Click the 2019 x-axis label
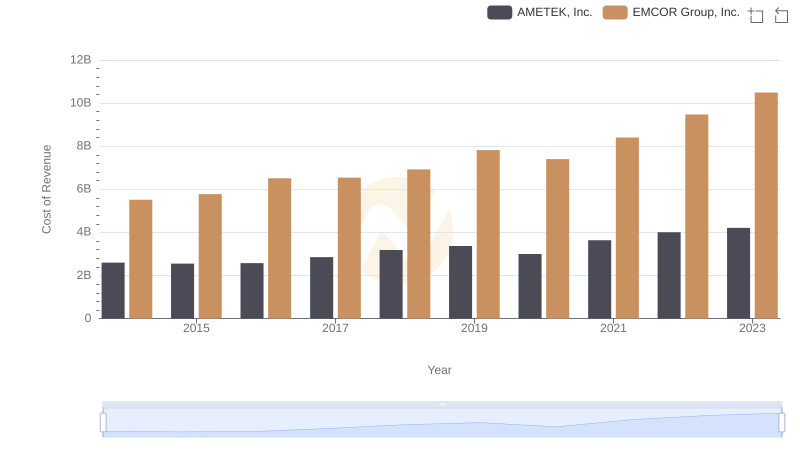Image resolution: width=800 pixels, height=461 pixels. click(474, 328)
